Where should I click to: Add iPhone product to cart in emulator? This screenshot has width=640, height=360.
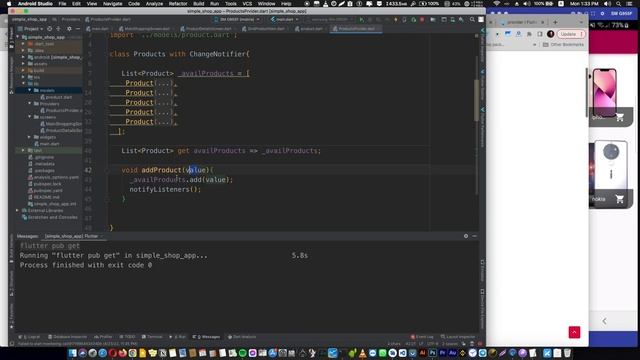(620, 118)
